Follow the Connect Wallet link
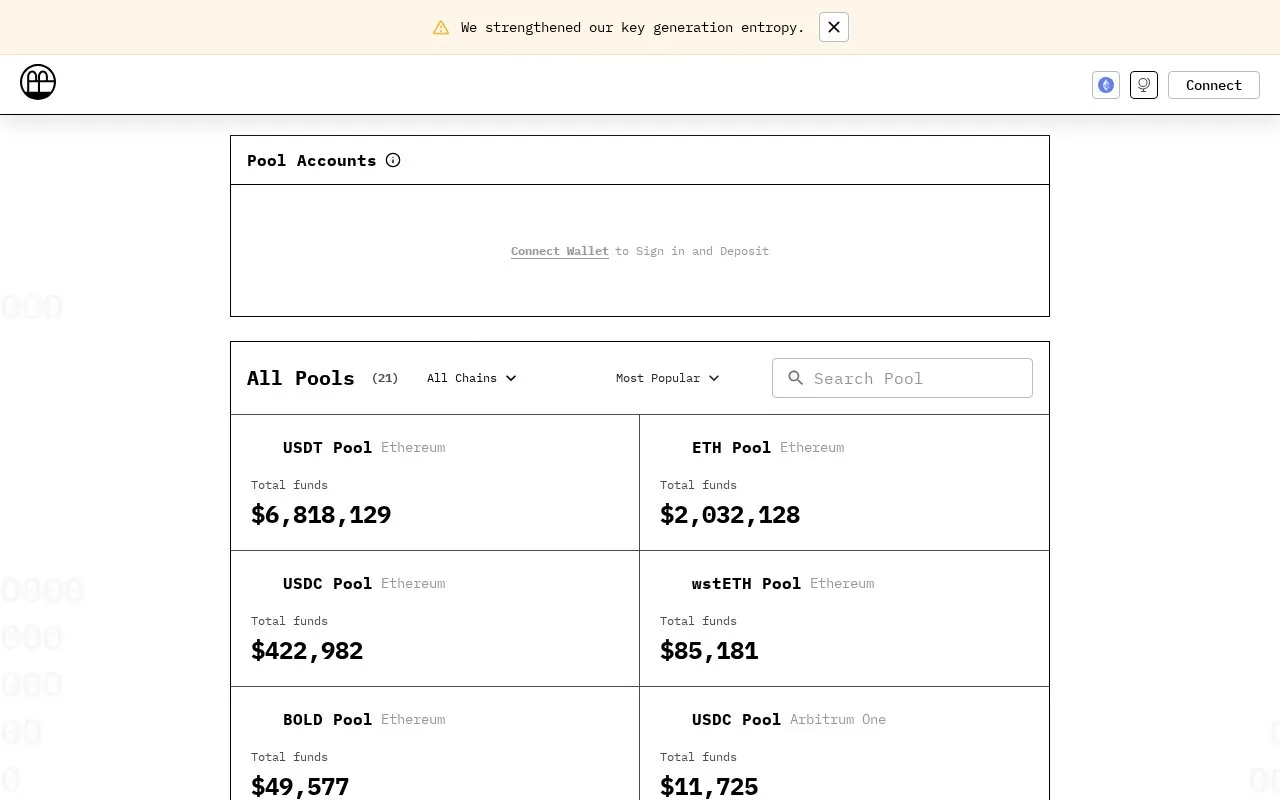This screenshot has width=1280, height=800. [560, 251]
